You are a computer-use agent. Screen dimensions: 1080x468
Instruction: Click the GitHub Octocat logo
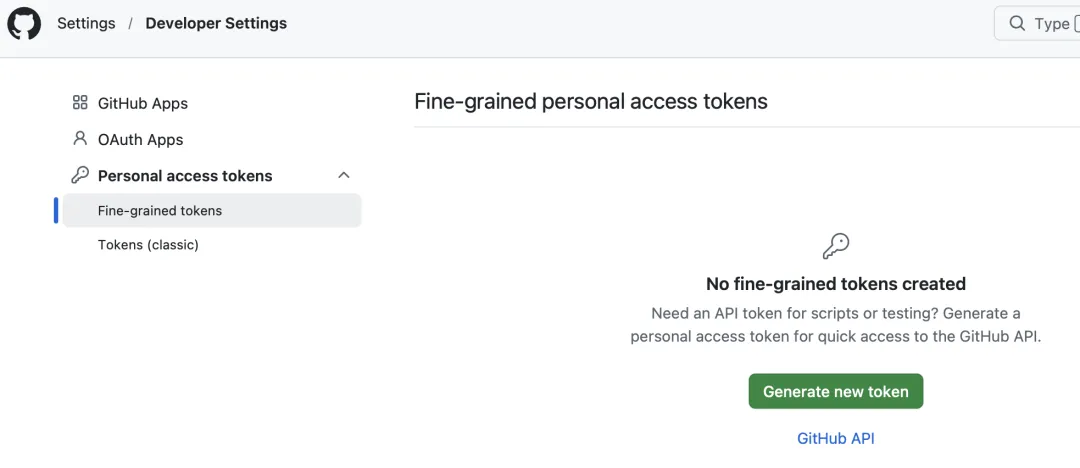pos(24,24)
